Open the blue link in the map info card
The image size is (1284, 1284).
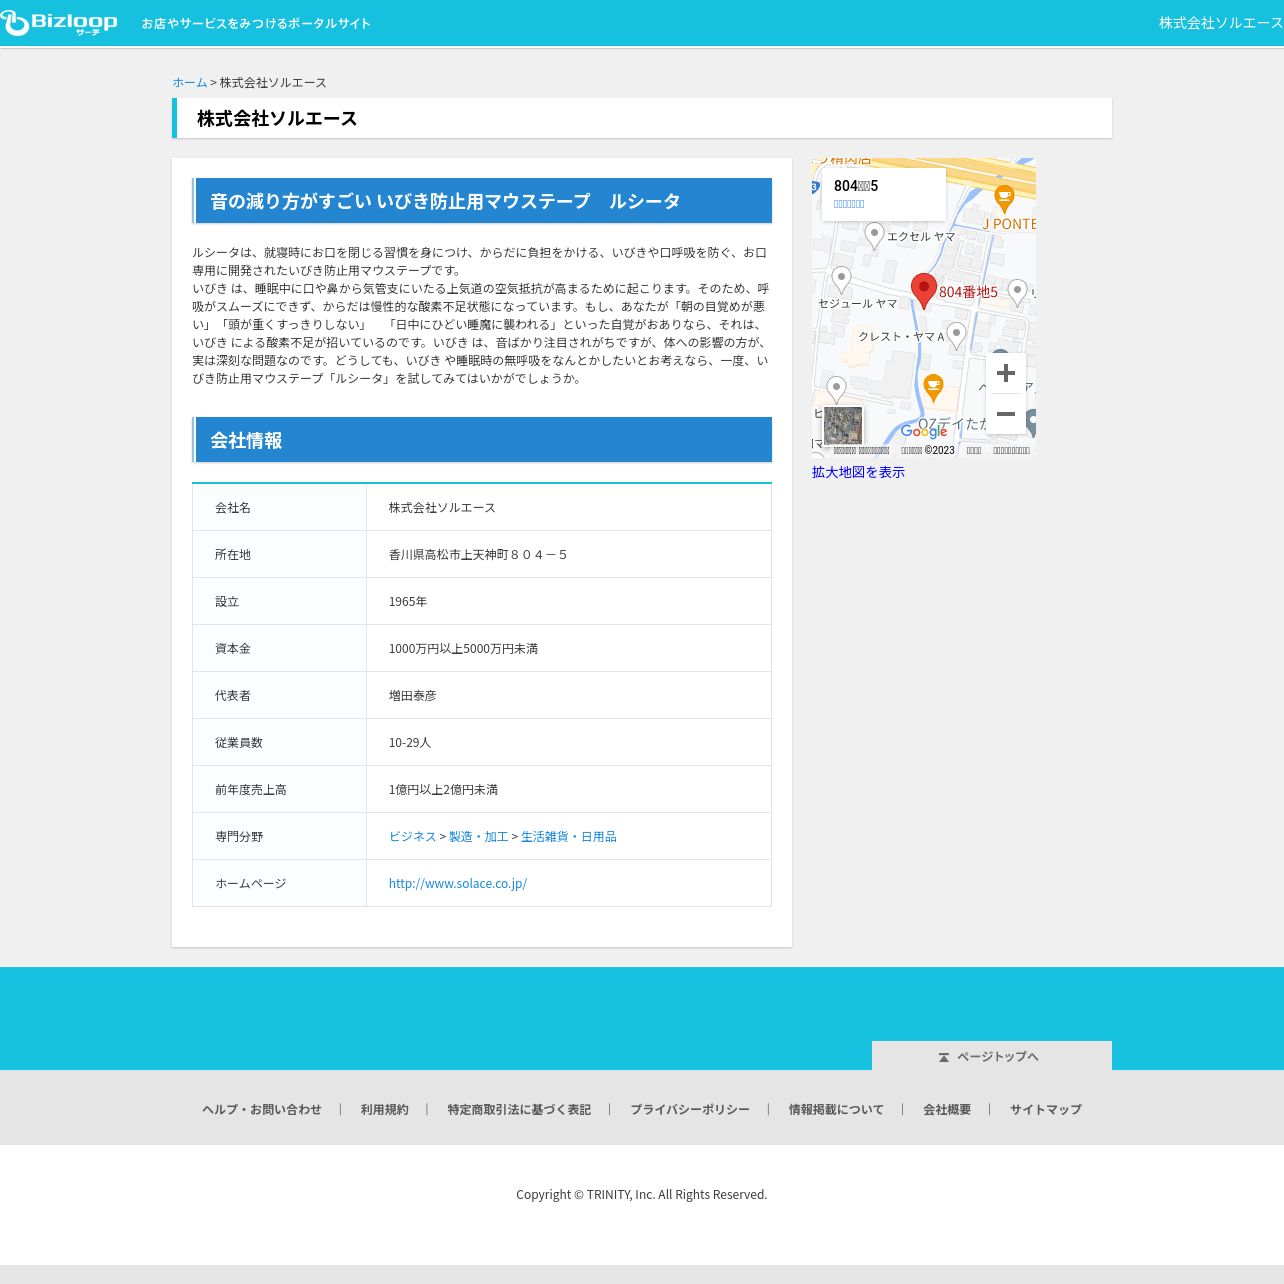click(849, 204)
